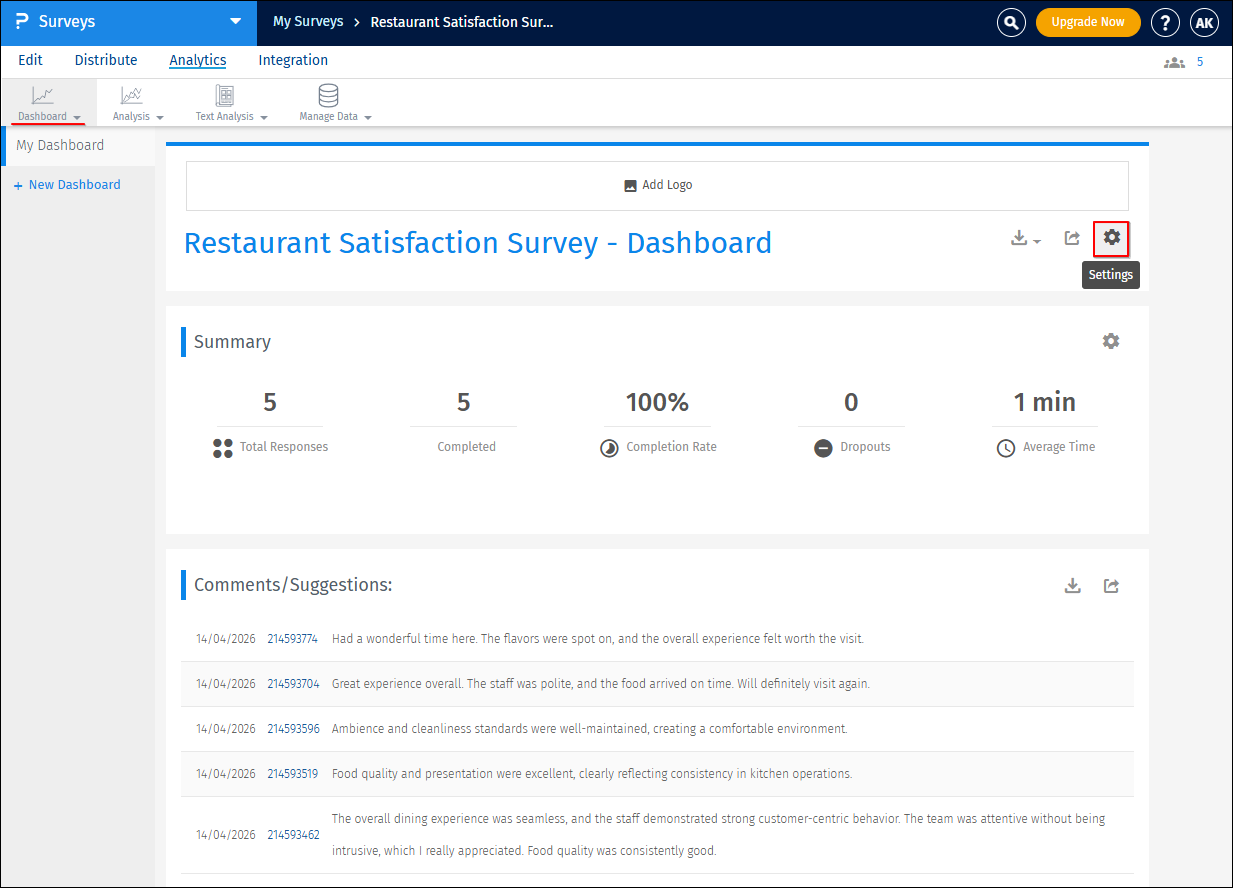Open the dashboard download dropdown

pyautogui.click(x=1025, y=239)
